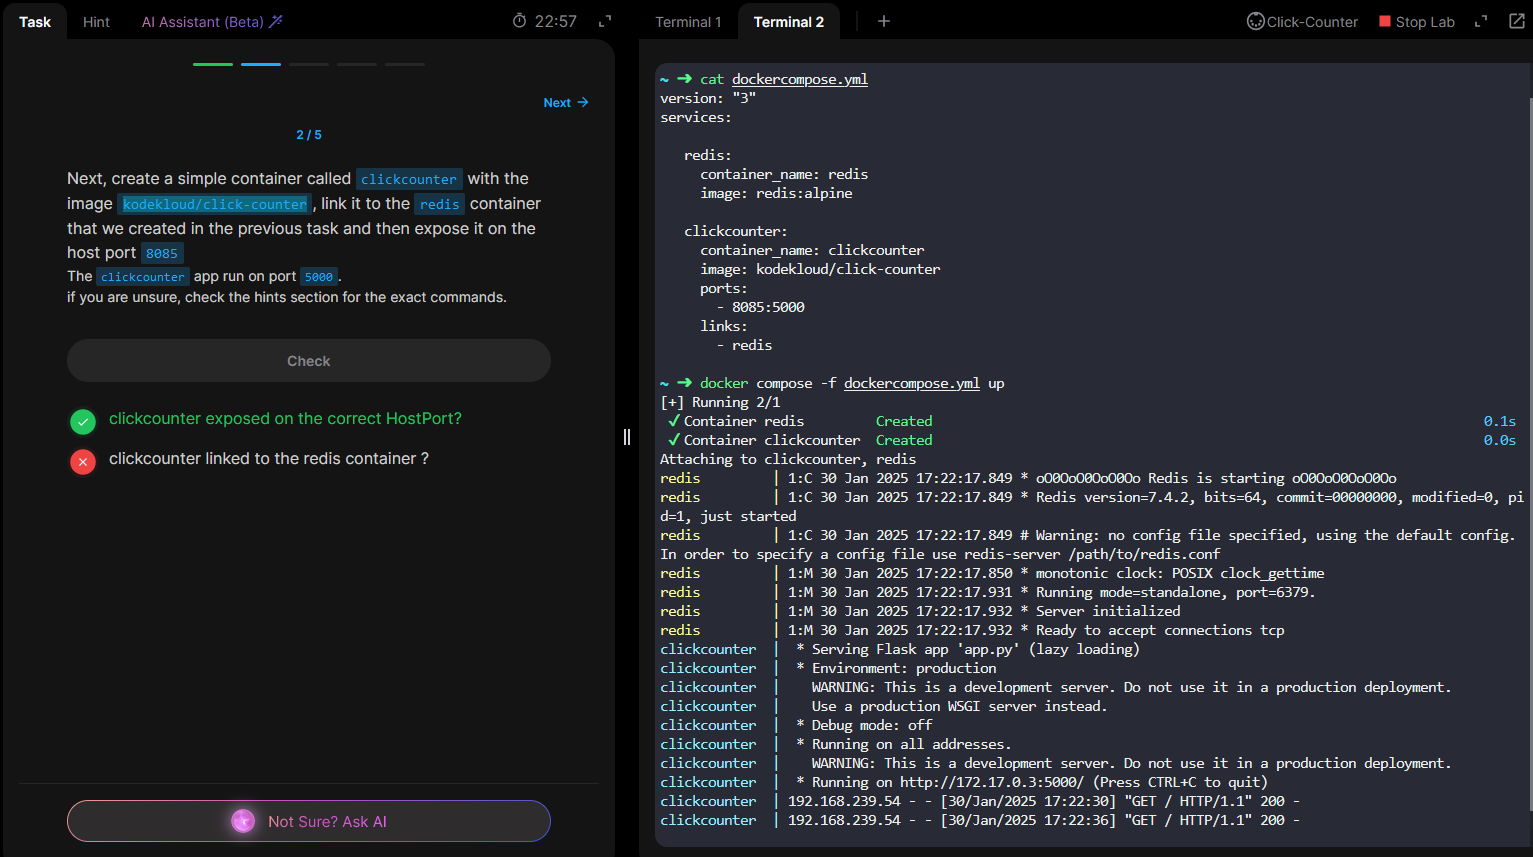Add a new terminal with plus icon

[884, 21]
